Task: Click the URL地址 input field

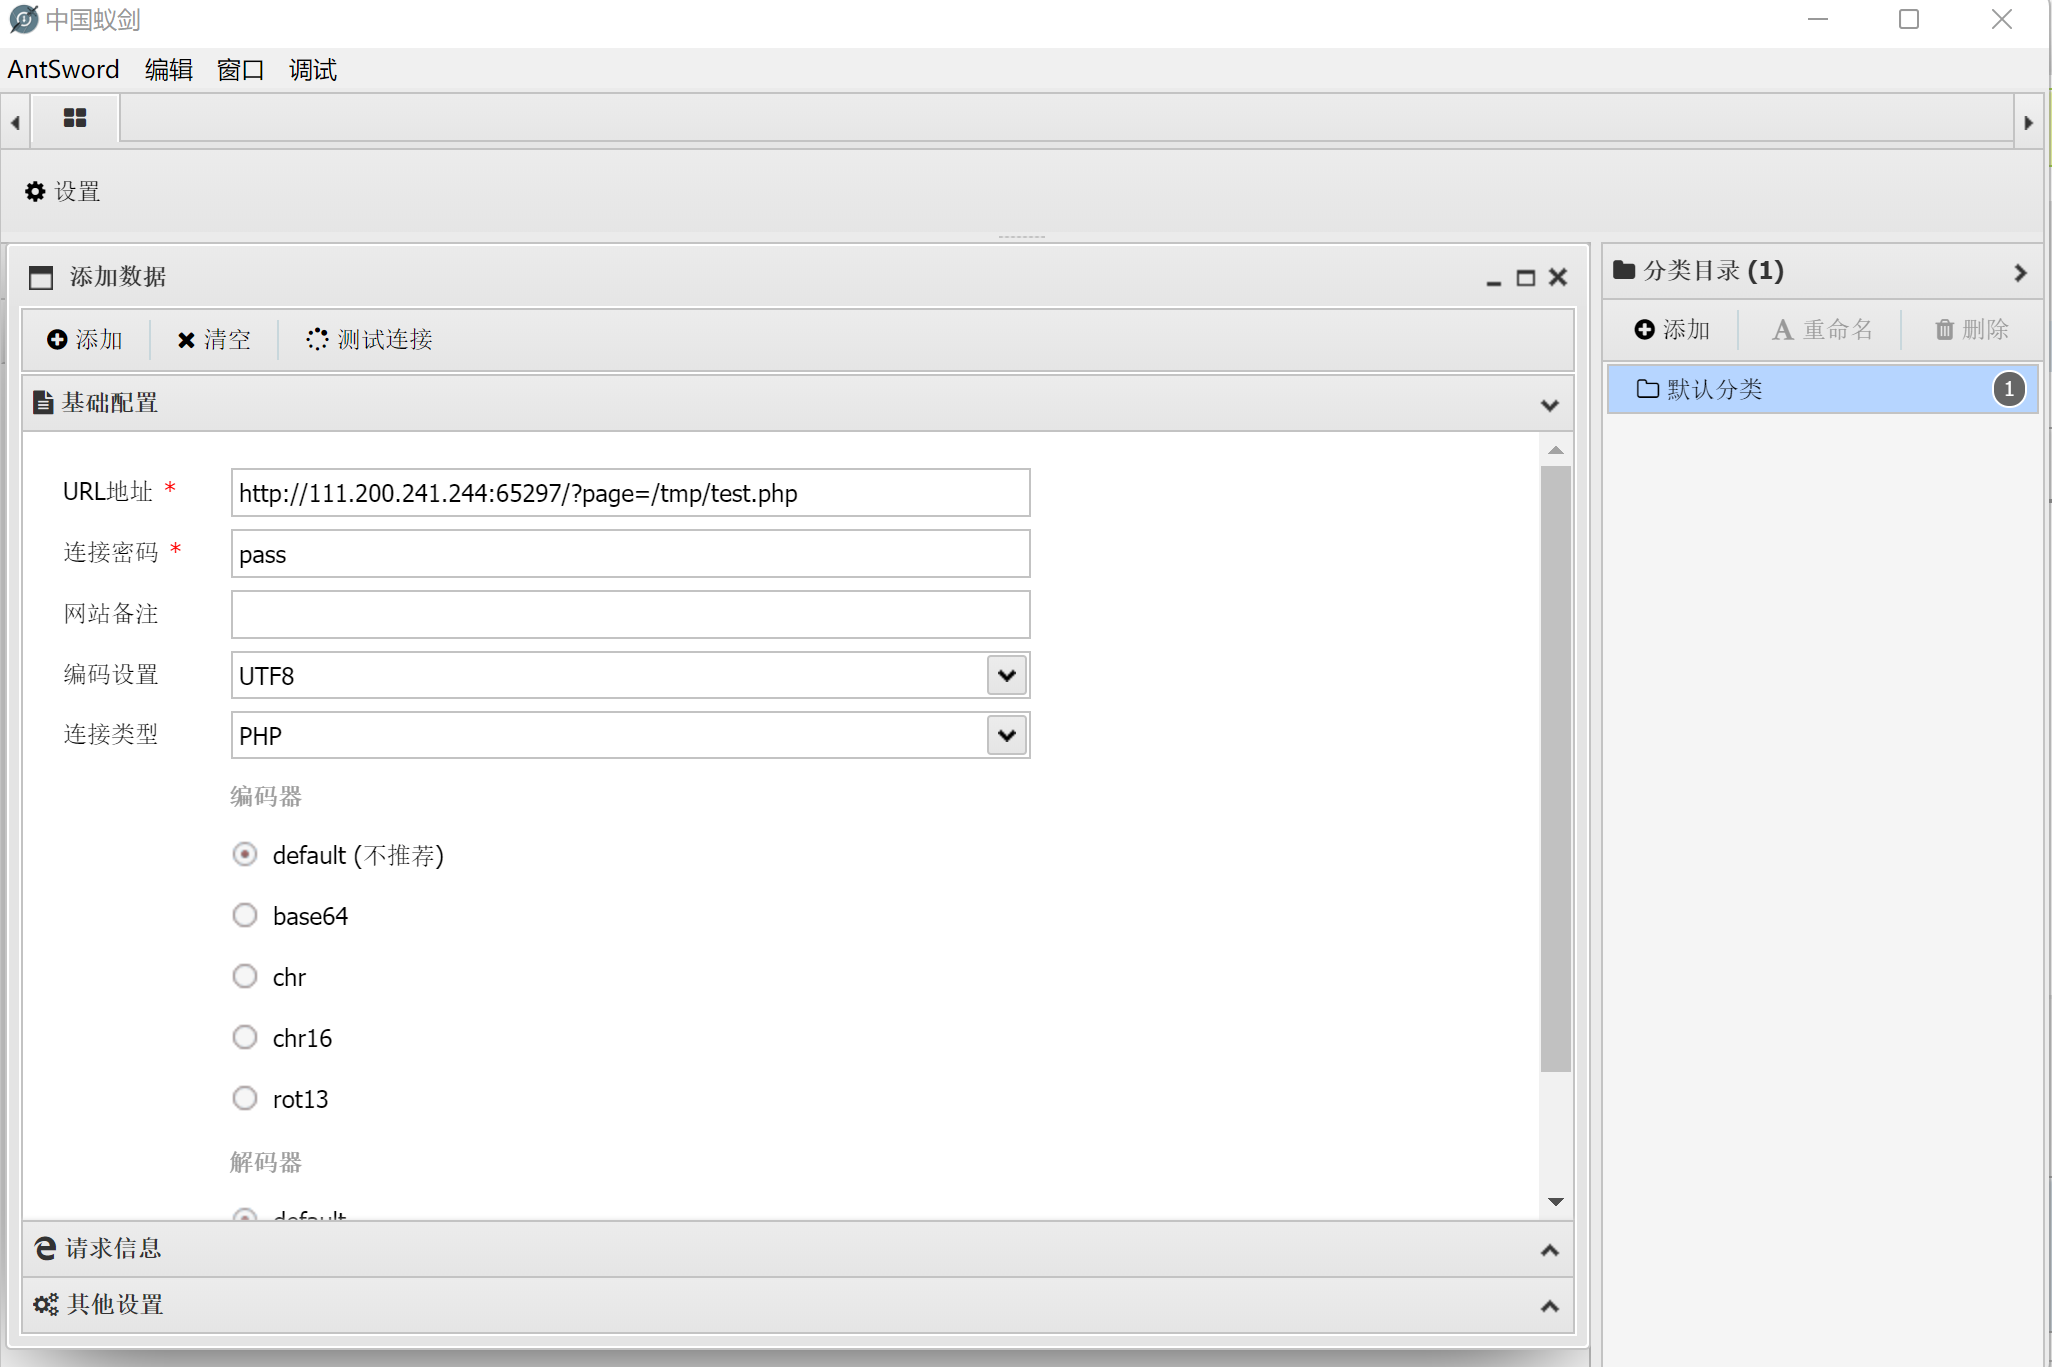Action: [x=630, y=493]
